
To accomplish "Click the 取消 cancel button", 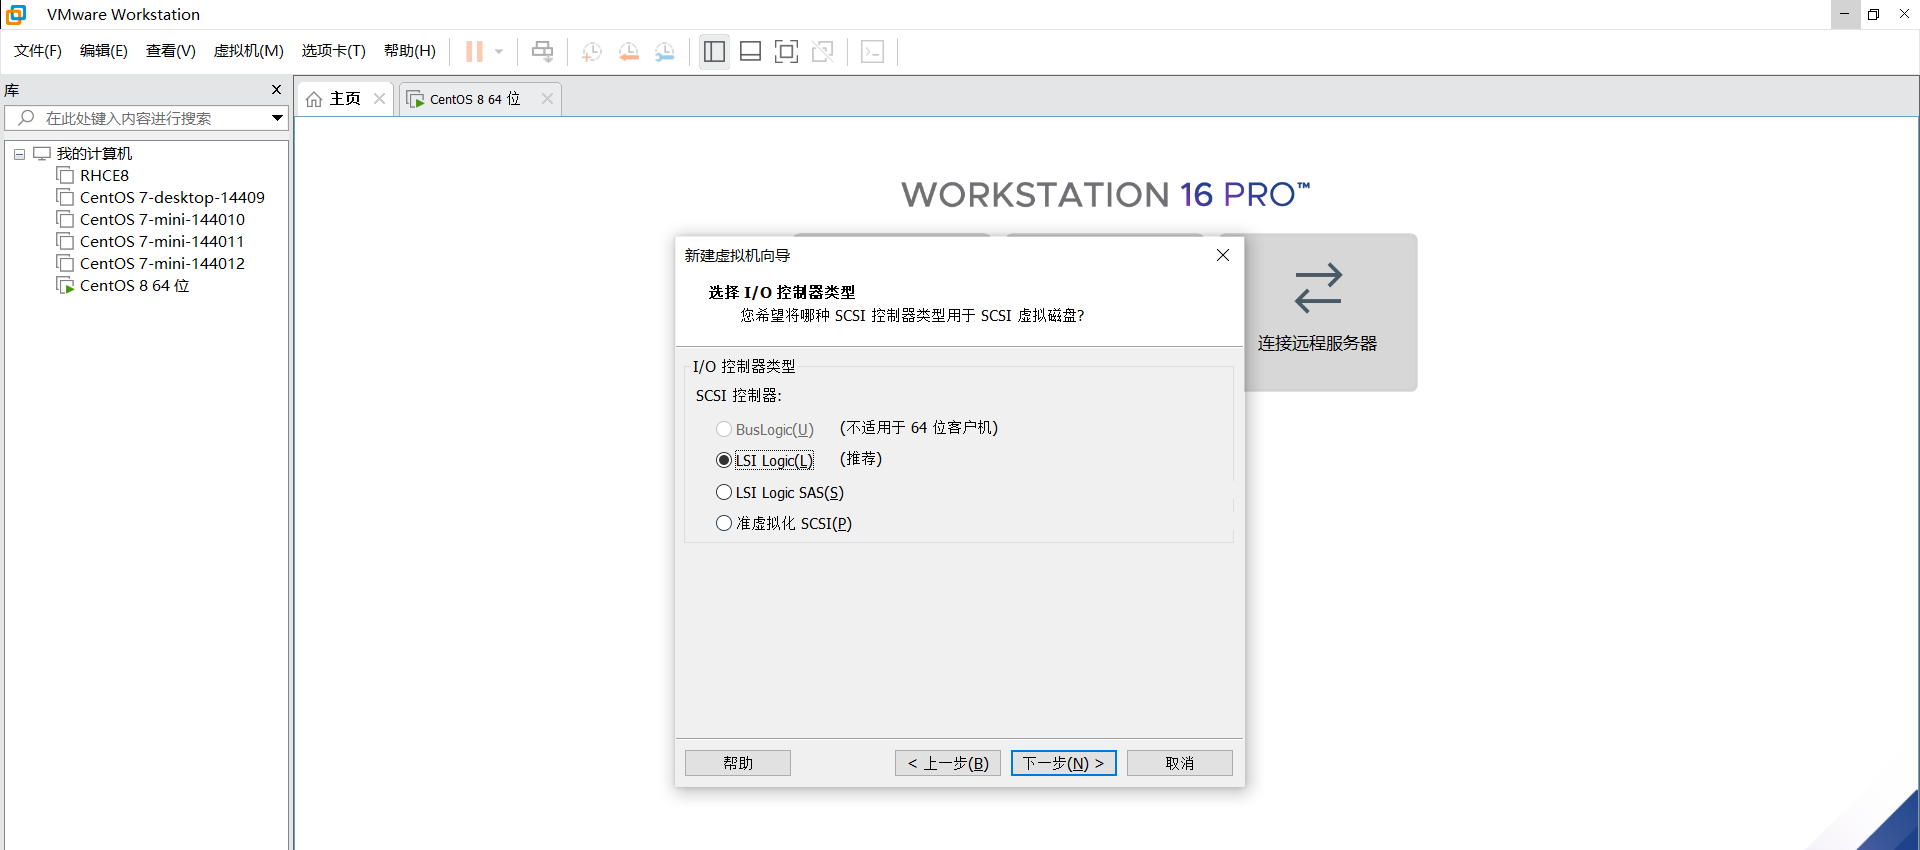I will point(1180,763).
